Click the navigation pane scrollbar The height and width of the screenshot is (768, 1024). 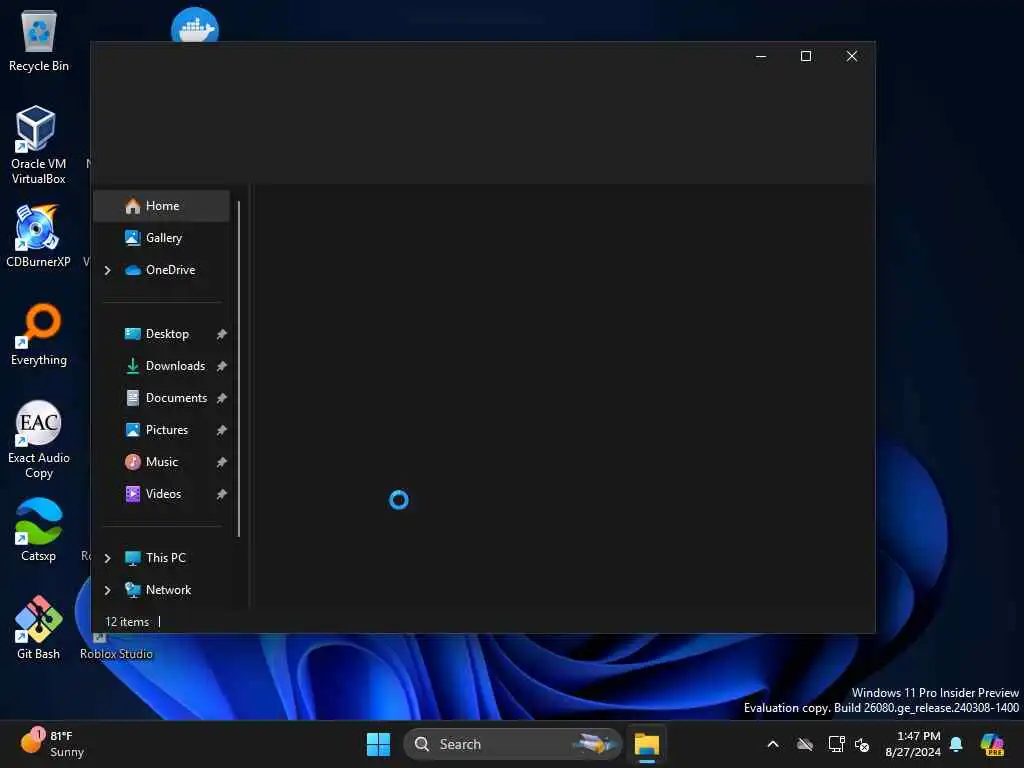(239, 369)
